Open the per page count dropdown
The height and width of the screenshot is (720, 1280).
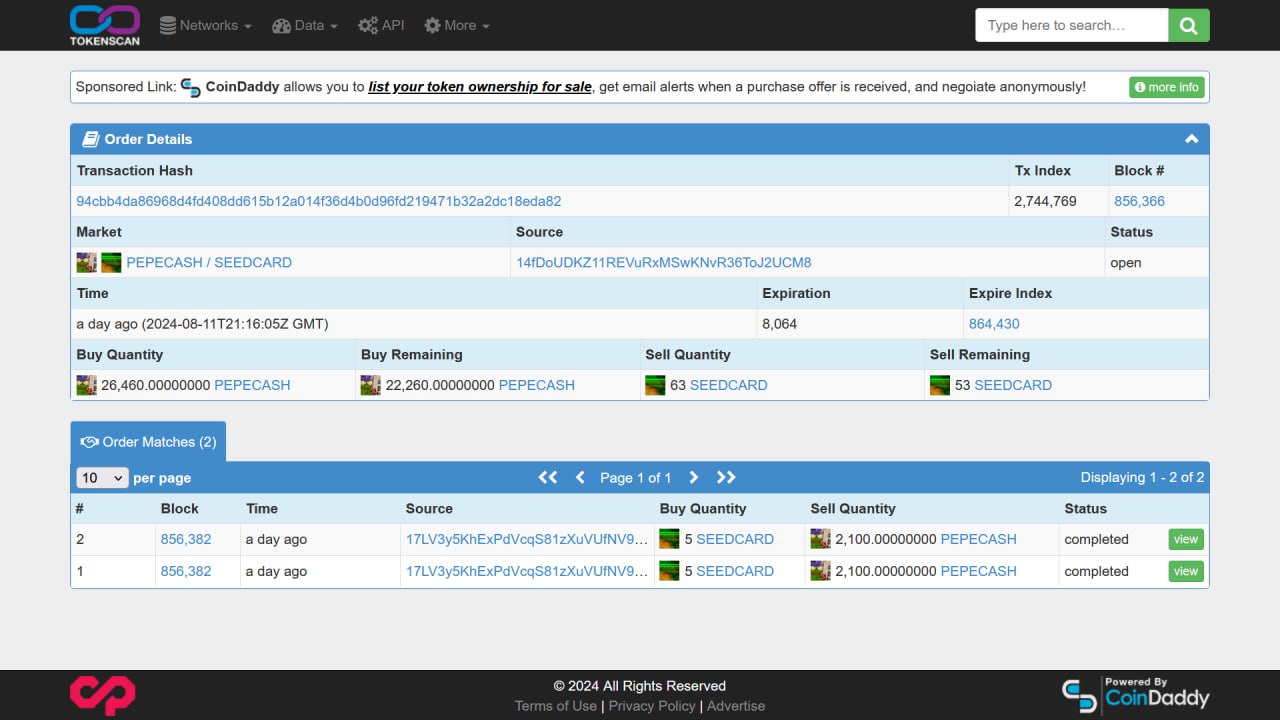tap(102, 478)
